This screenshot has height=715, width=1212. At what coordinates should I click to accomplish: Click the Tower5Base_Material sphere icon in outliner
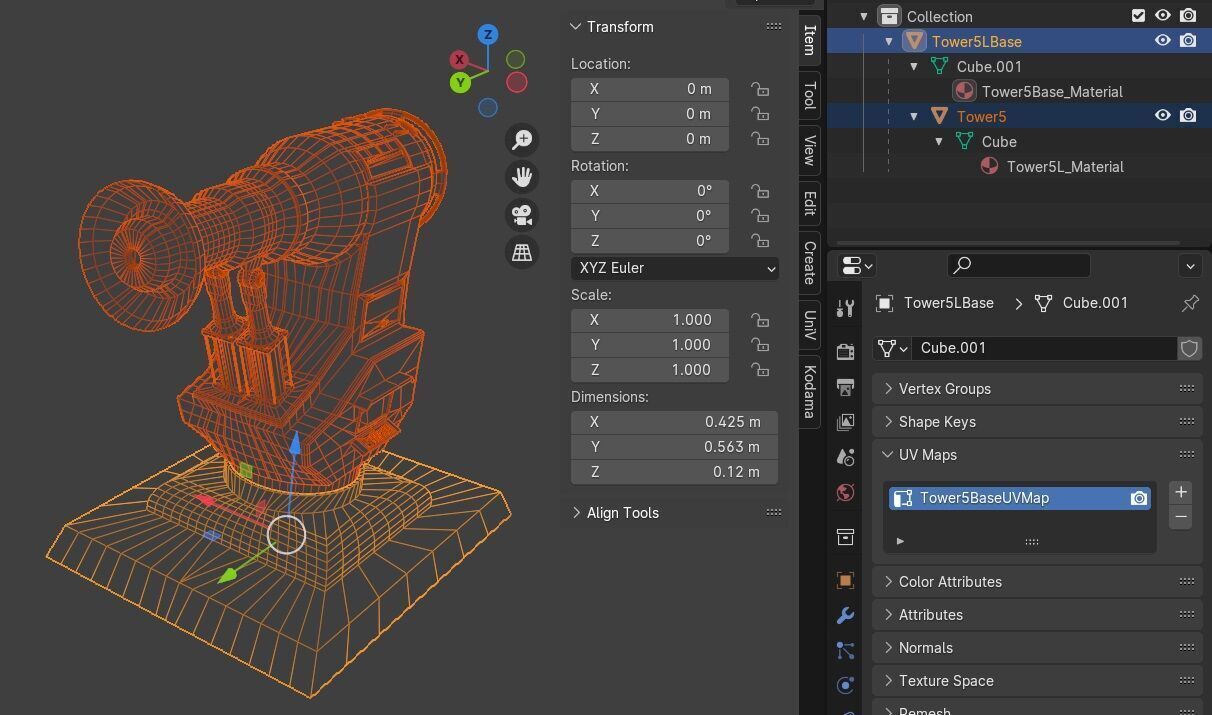coord(964,91)
